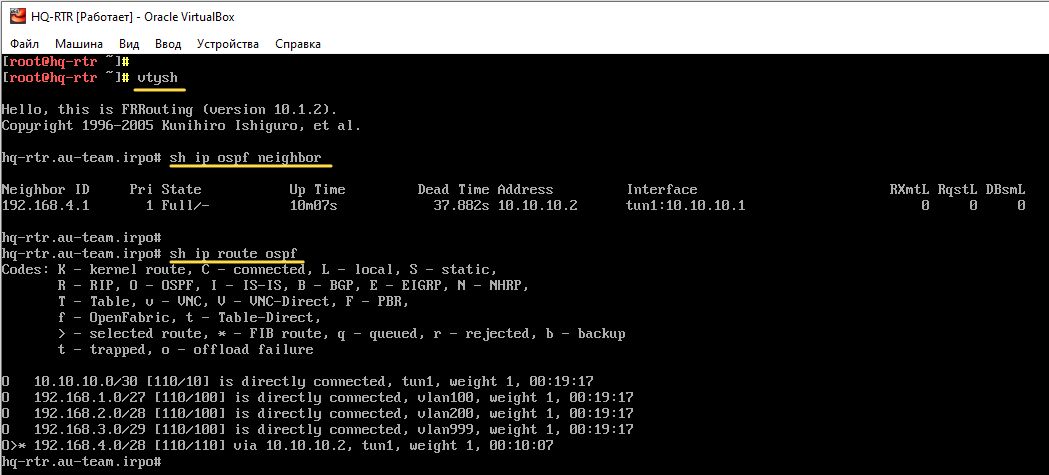Click the Interface column header

coord(661,189)
